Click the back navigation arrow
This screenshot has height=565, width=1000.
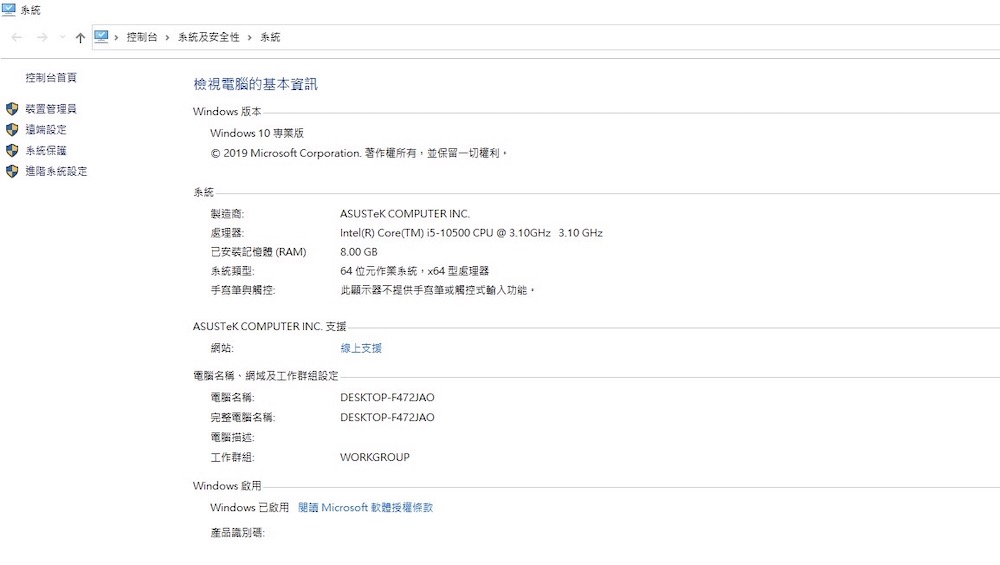tap(17, 37)
